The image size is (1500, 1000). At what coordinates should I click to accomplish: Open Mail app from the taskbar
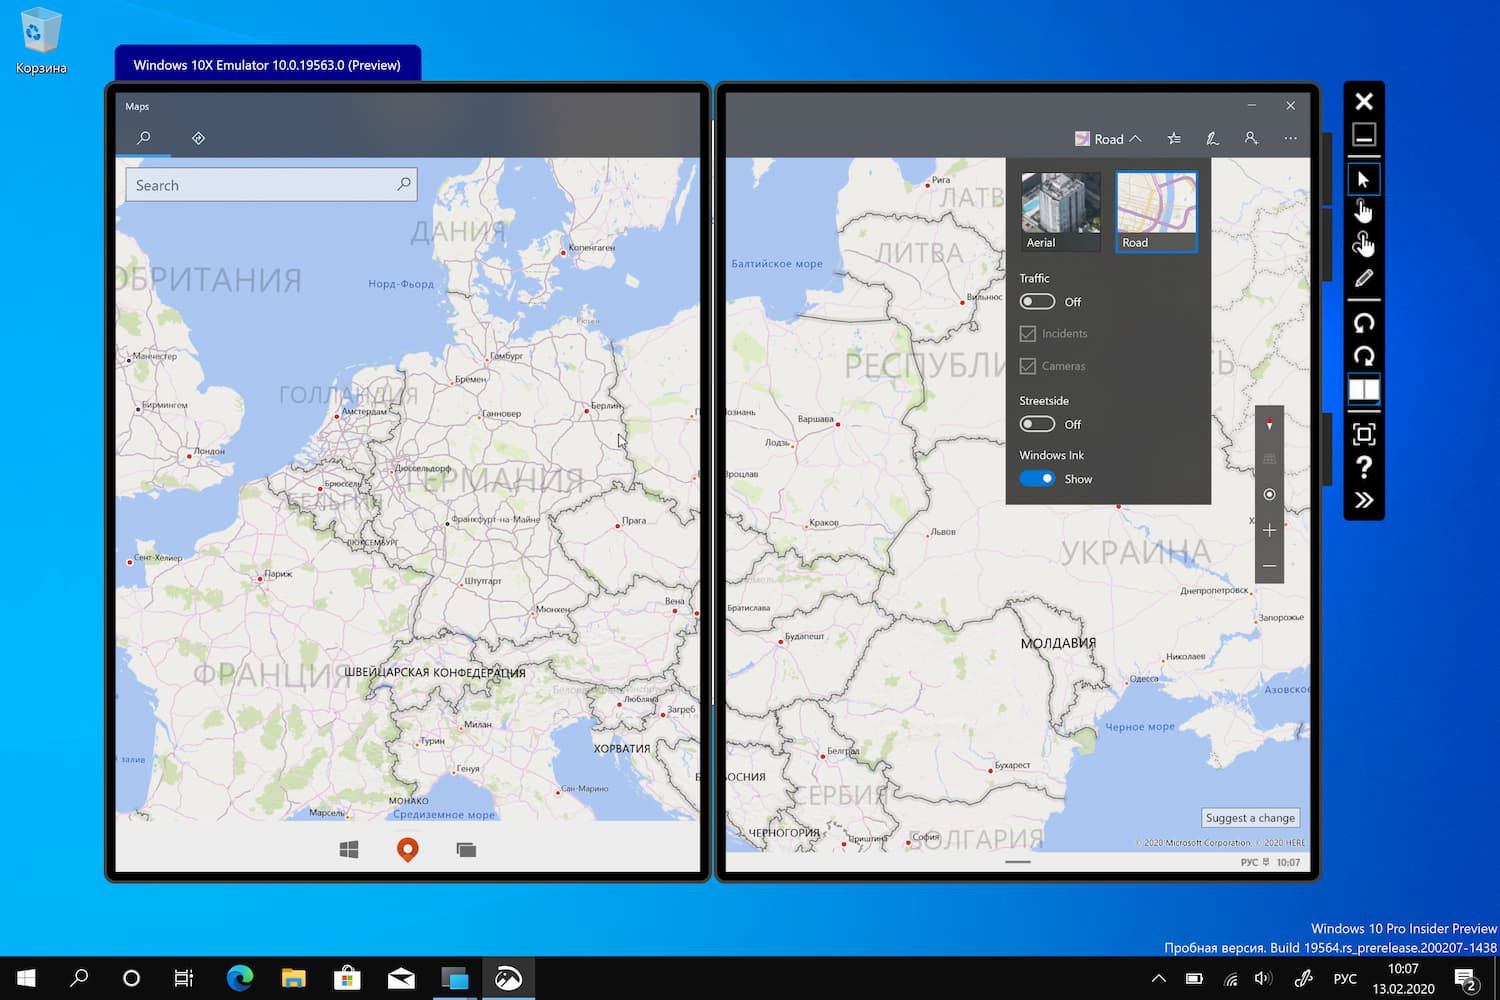point(401,978)
